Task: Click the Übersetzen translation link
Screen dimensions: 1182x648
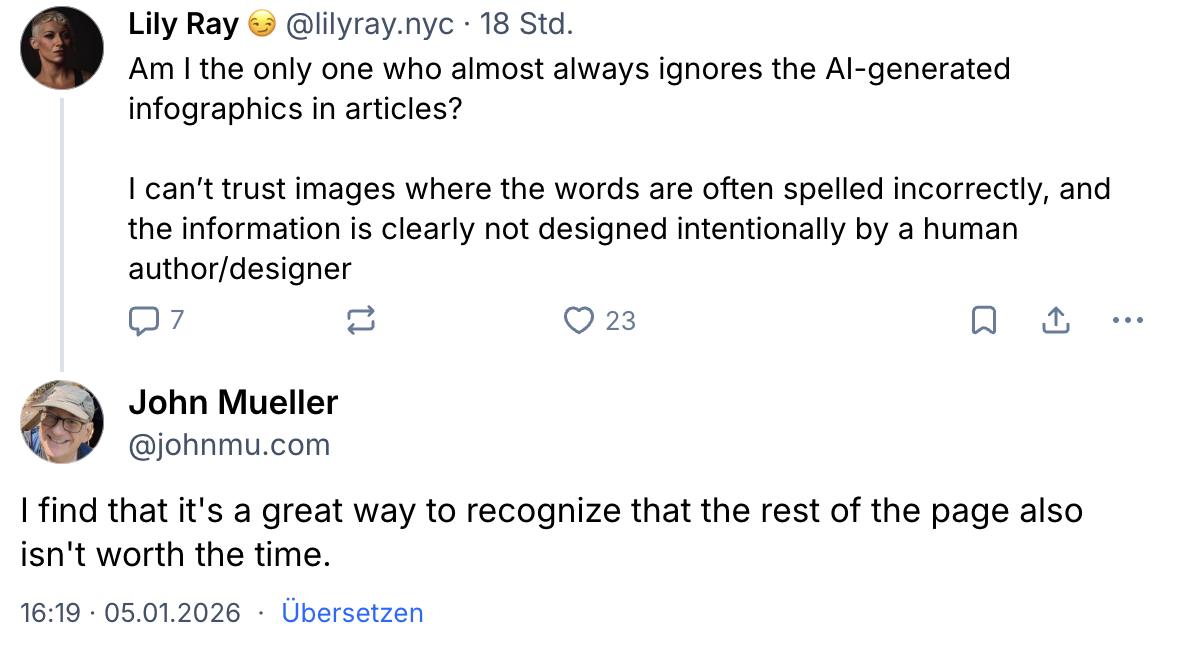Action: click(352, 613)
